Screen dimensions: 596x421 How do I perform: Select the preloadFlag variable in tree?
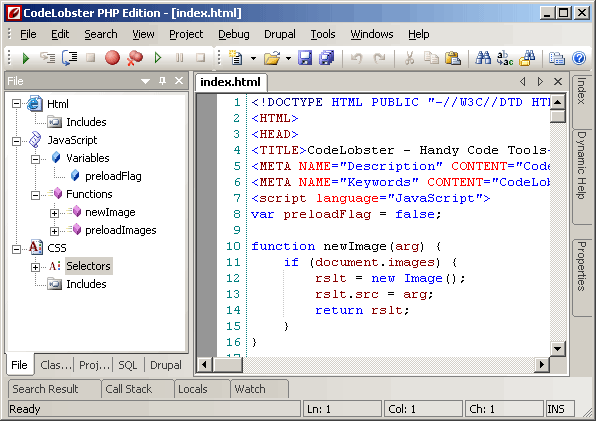click(x=113, y=176)
